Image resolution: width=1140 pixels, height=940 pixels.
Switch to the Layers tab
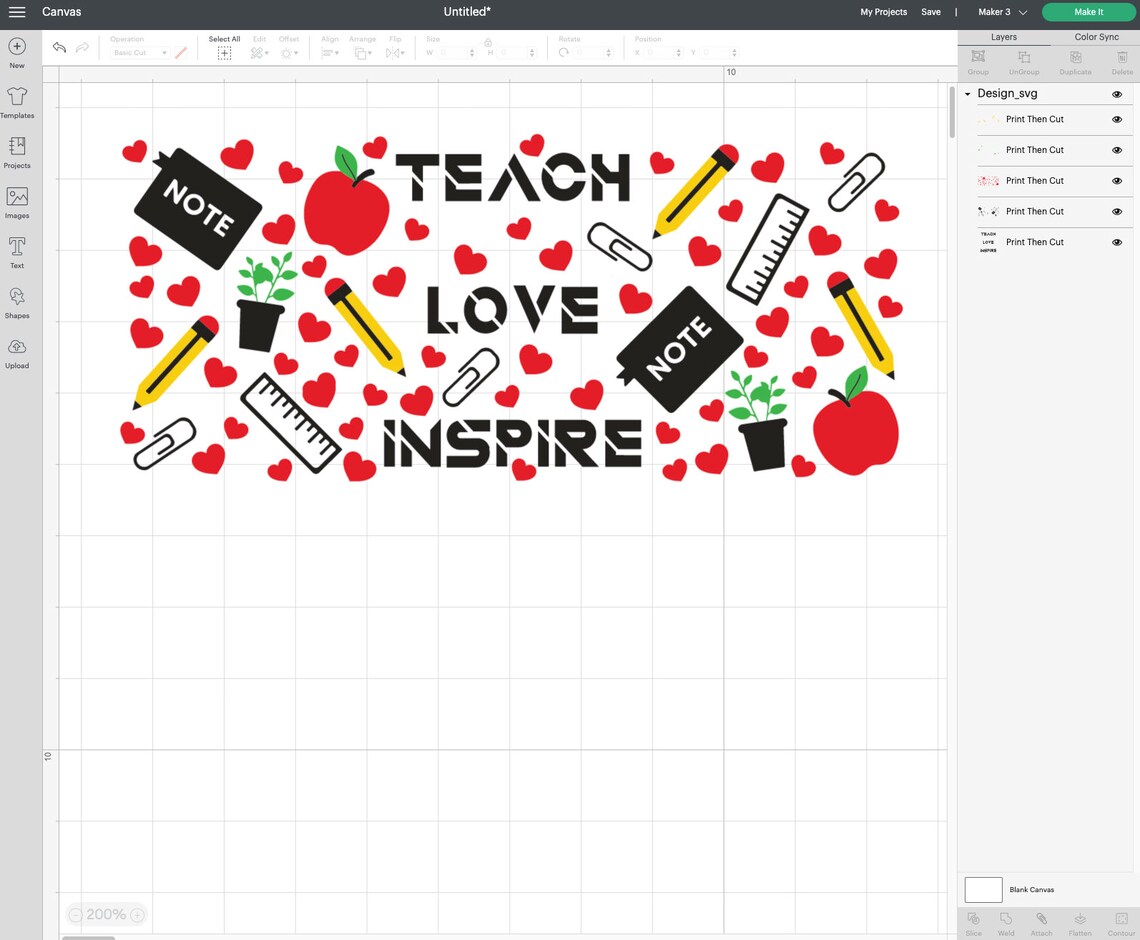1003,37
